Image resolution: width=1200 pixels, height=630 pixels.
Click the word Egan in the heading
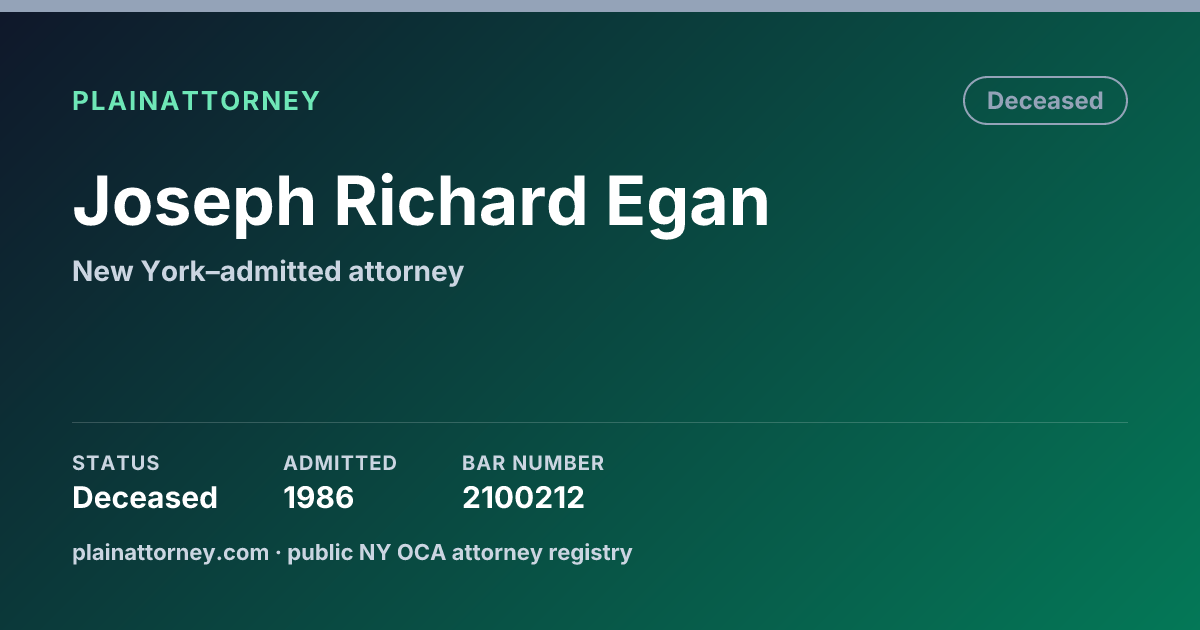point(688,204)
